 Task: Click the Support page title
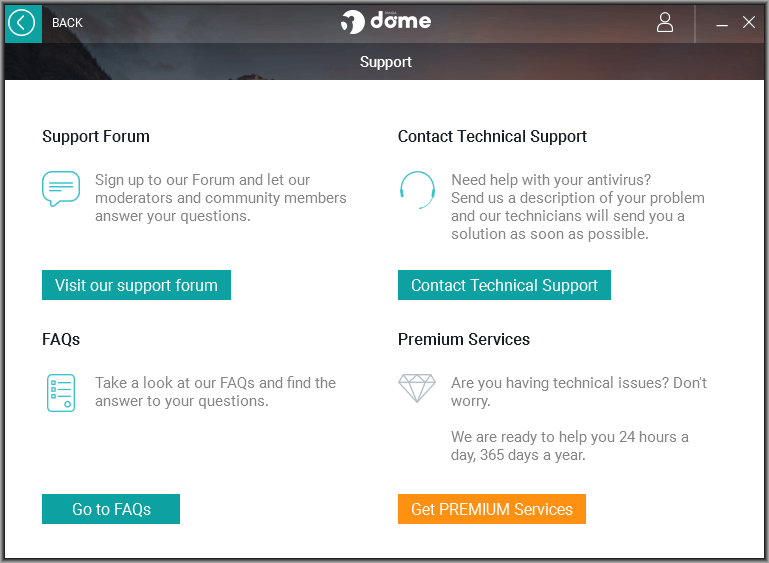(385, 62)
